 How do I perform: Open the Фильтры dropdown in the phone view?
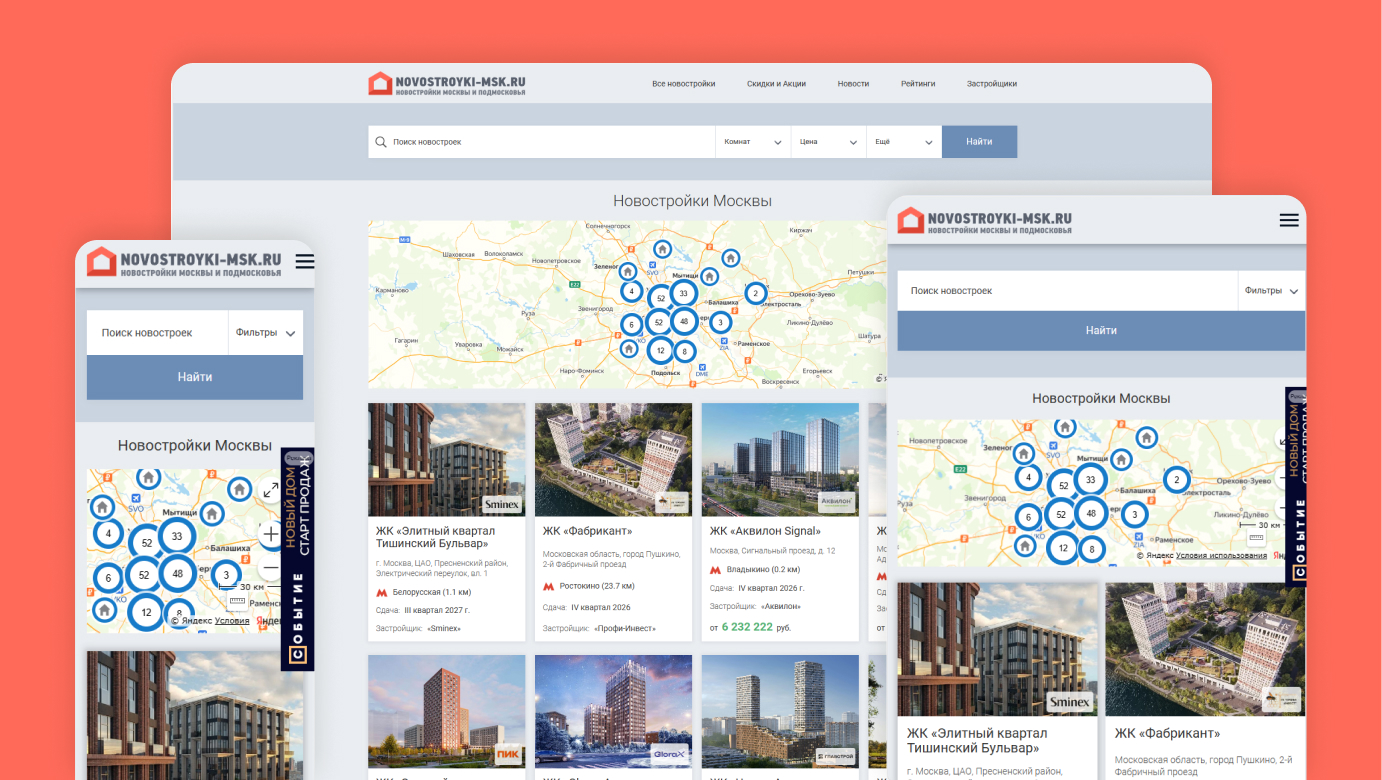point(265,332)
